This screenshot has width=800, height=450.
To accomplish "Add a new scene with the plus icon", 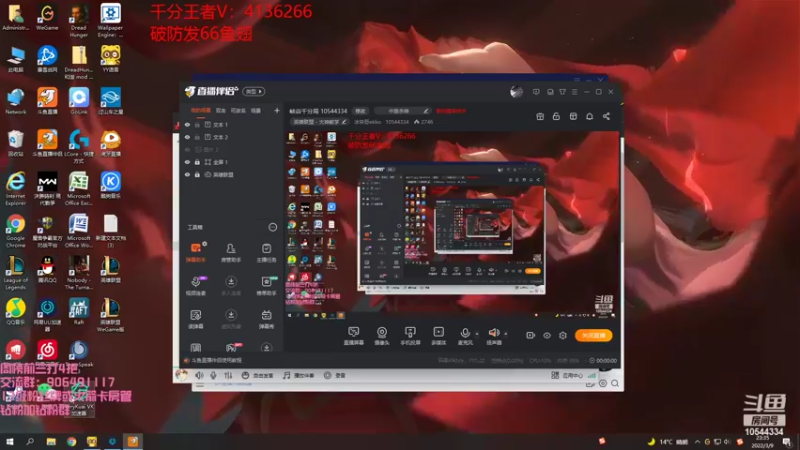I will [x=277, y=110].
